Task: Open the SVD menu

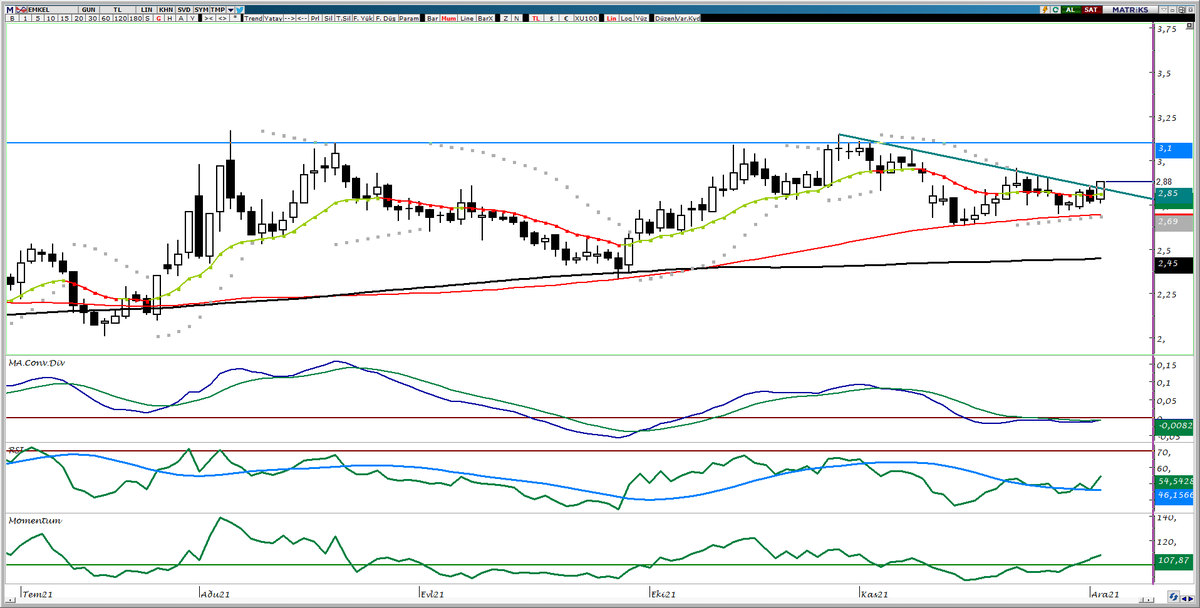Action: point(184,8)
